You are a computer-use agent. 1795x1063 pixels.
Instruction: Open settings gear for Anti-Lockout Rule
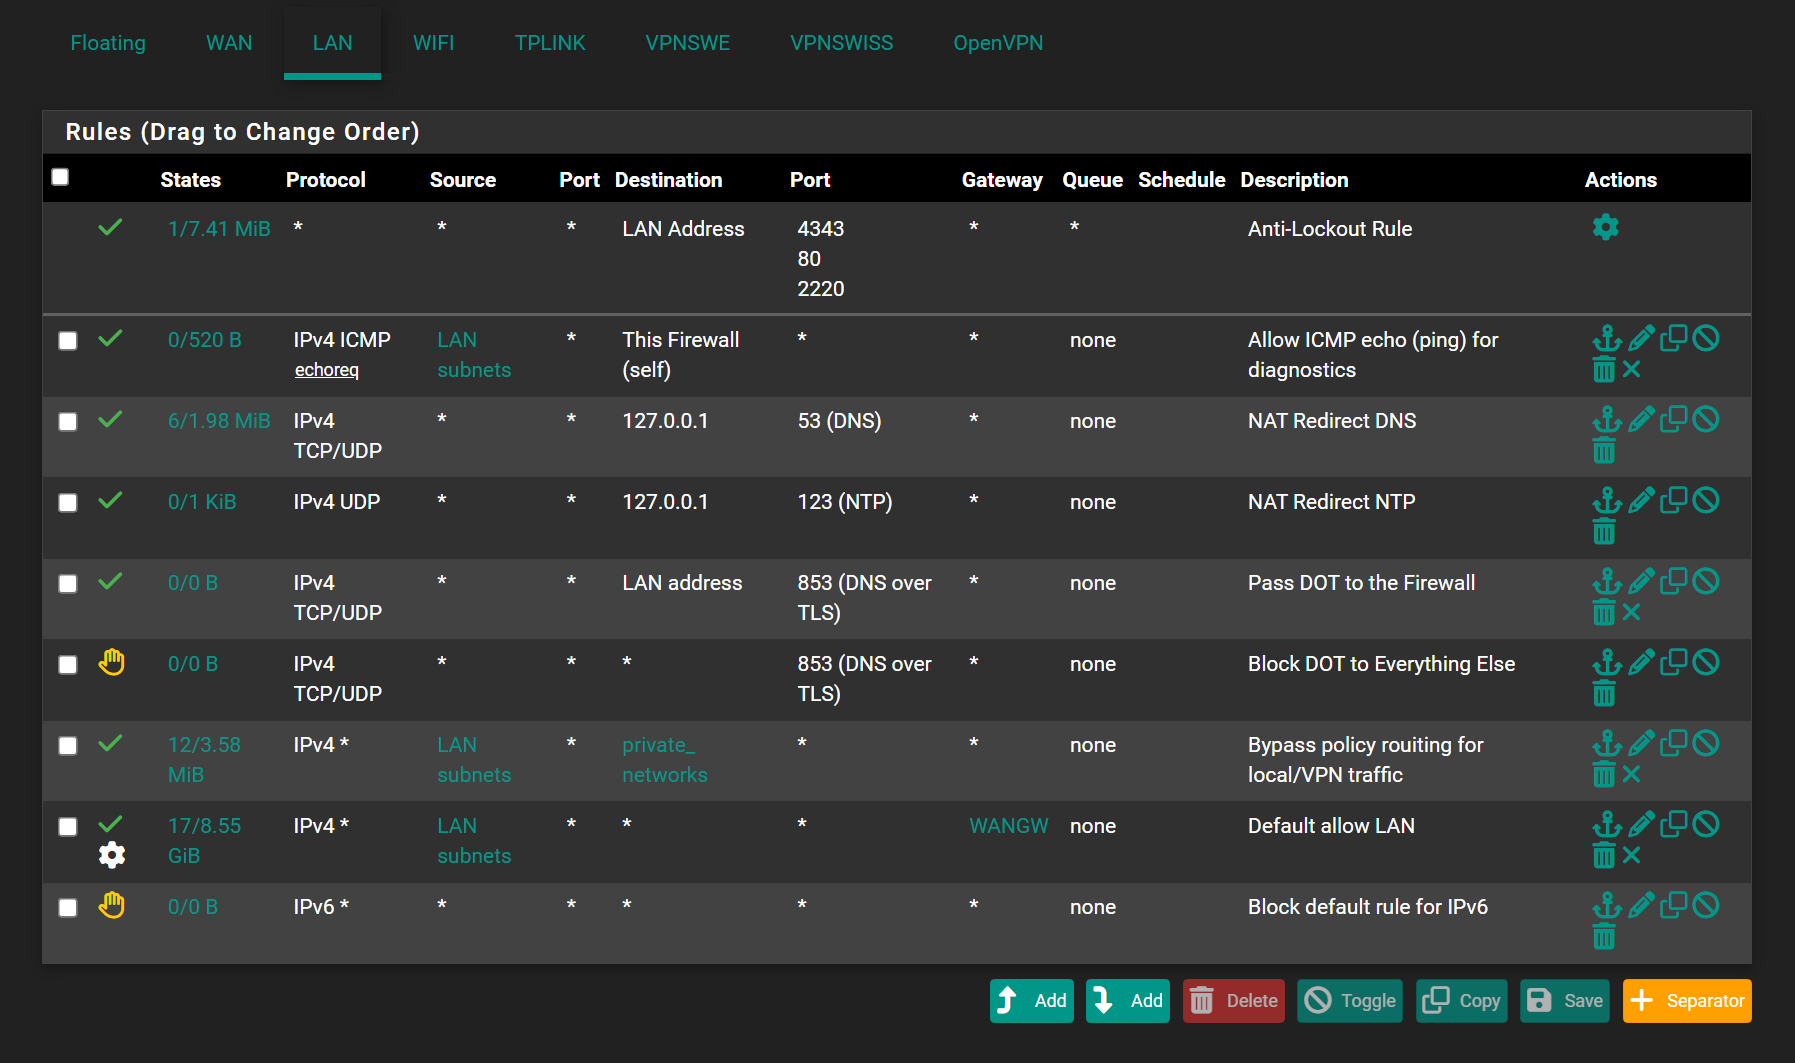(1605, 227)
